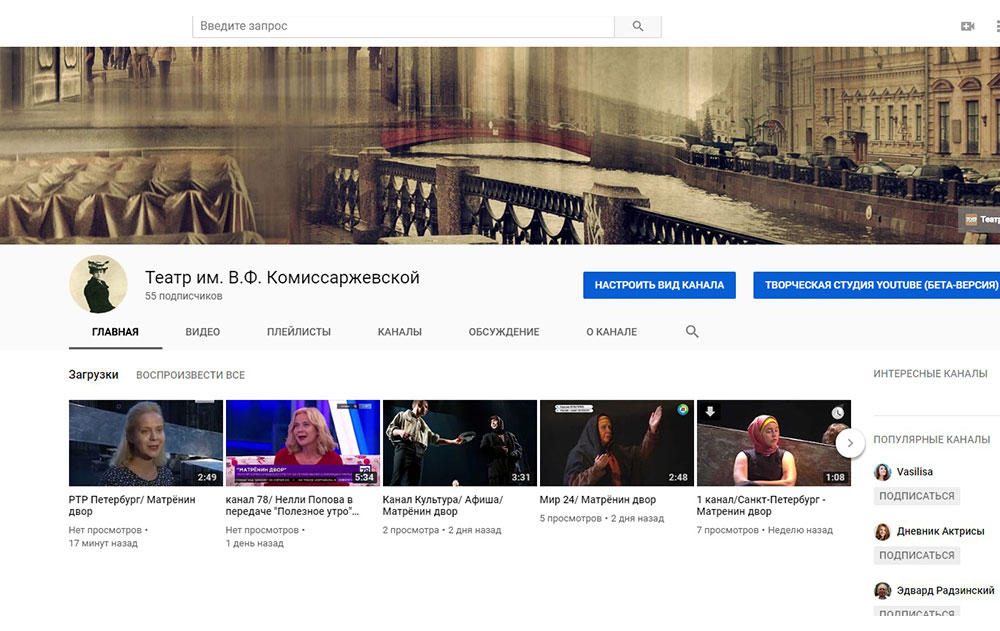
Task: Click title Канал Культура/ Афиша/ Матрёнин двор
Action: coord(443,505)
